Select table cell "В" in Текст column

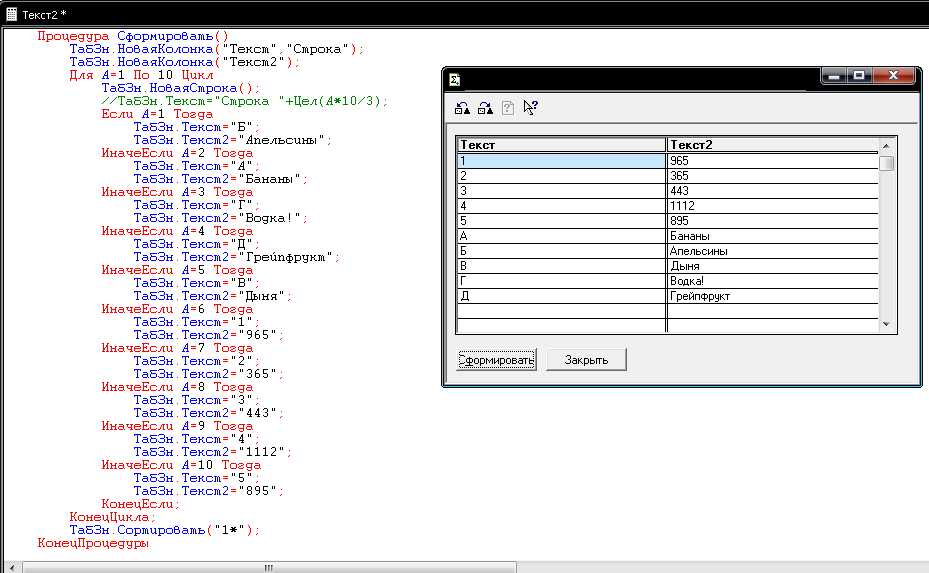[562, 266]
